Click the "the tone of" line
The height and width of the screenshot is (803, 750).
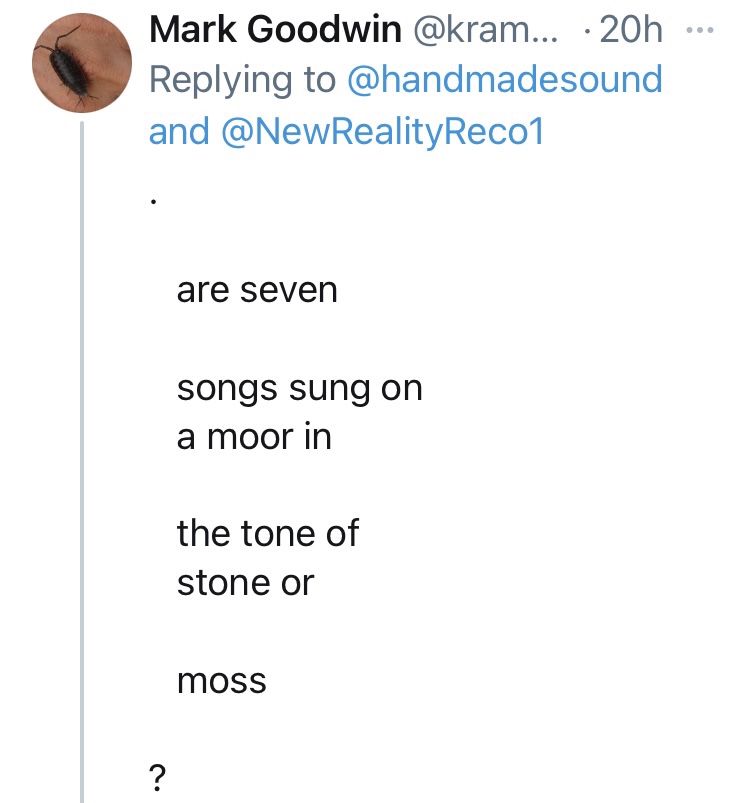[267, 533]
